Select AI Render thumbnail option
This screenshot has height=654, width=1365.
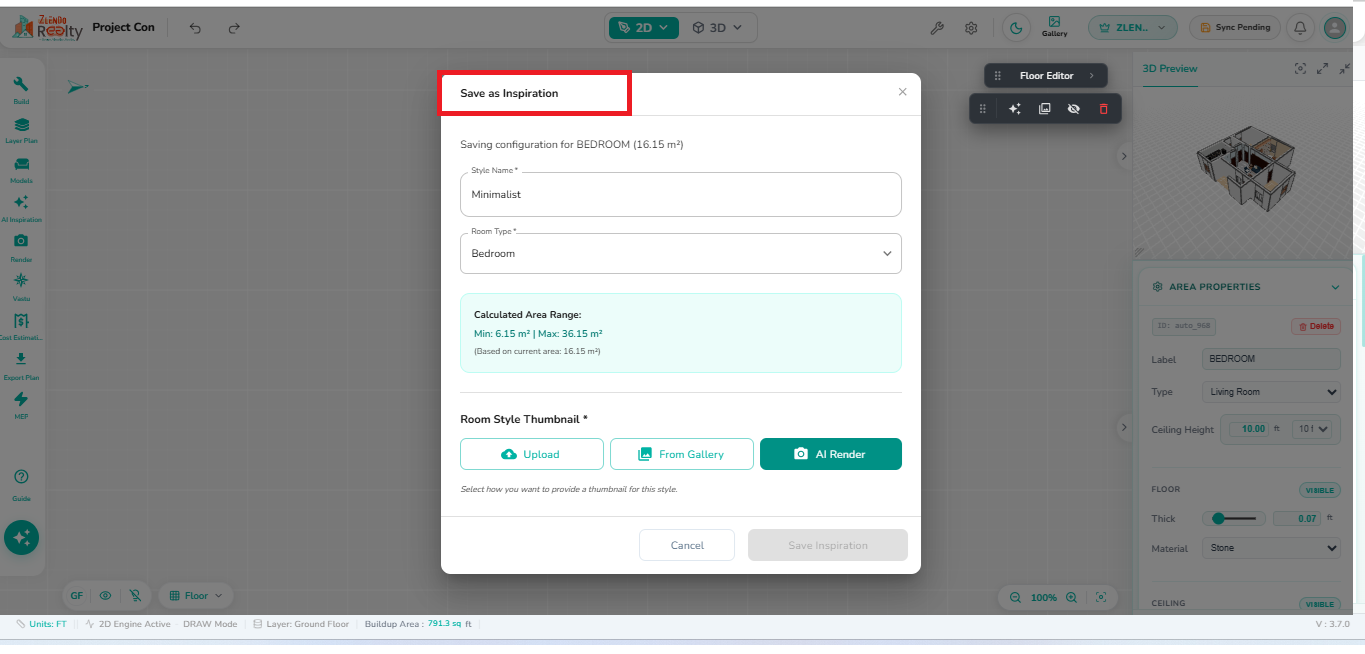831,454
